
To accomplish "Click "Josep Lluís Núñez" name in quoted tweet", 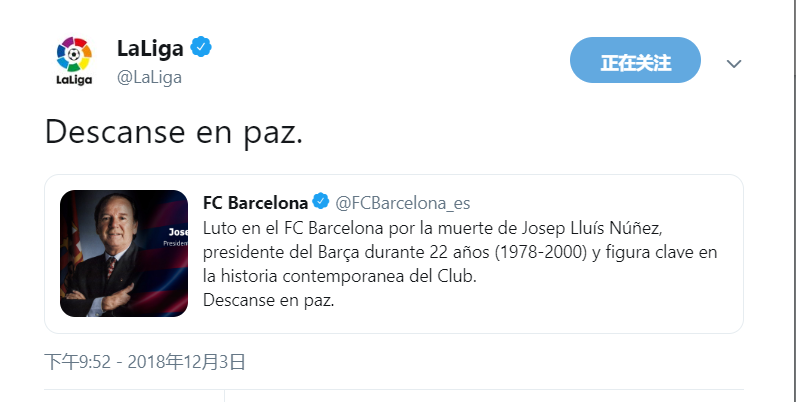I will click(x=591, y=228).
